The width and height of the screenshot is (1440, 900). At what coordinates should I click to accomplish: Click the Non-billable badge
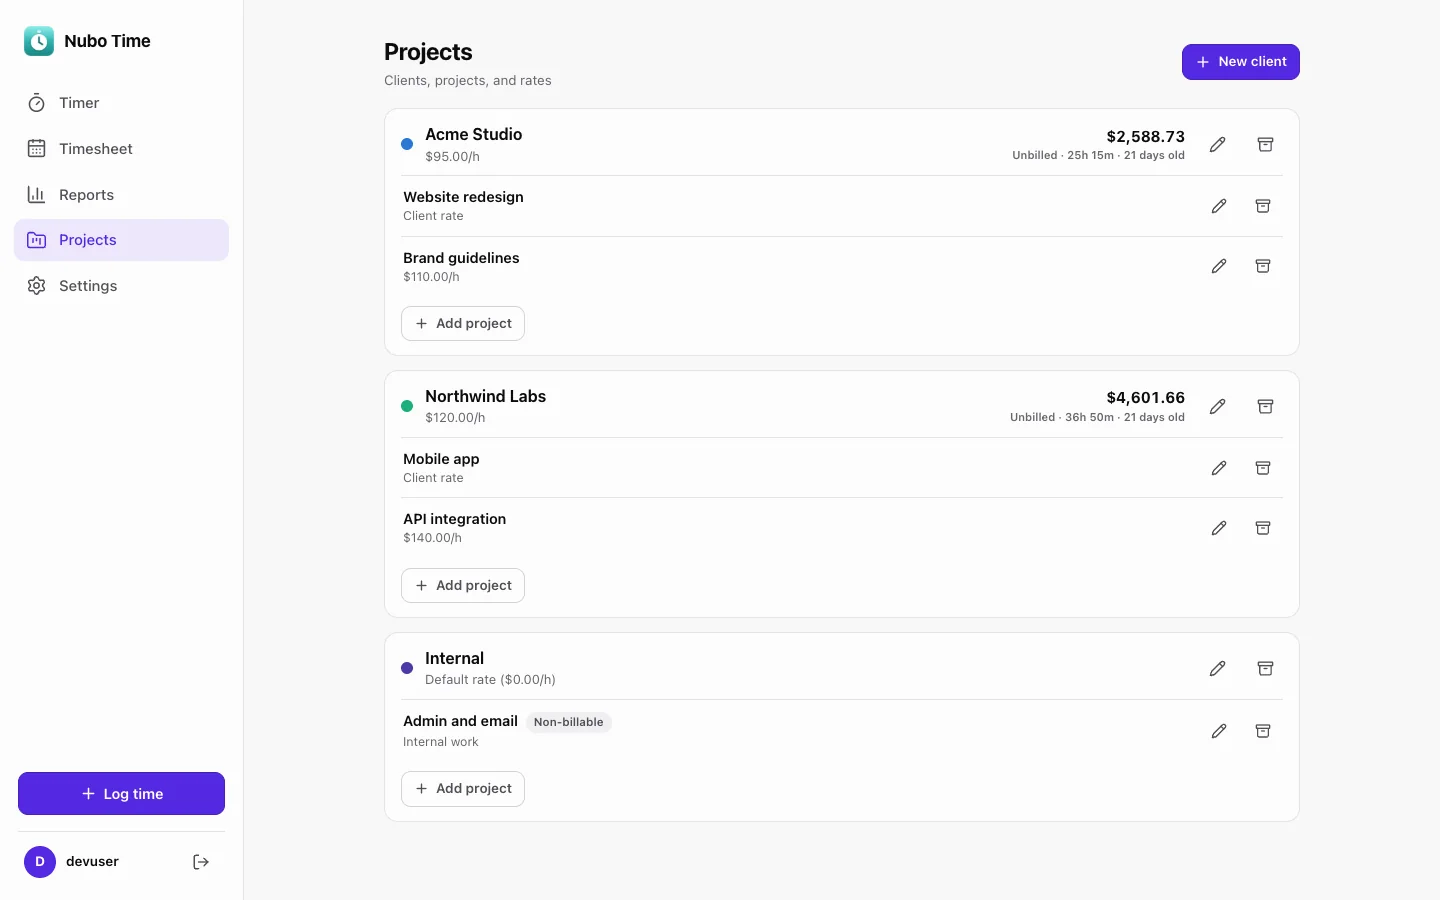click(x=569, y=722)
